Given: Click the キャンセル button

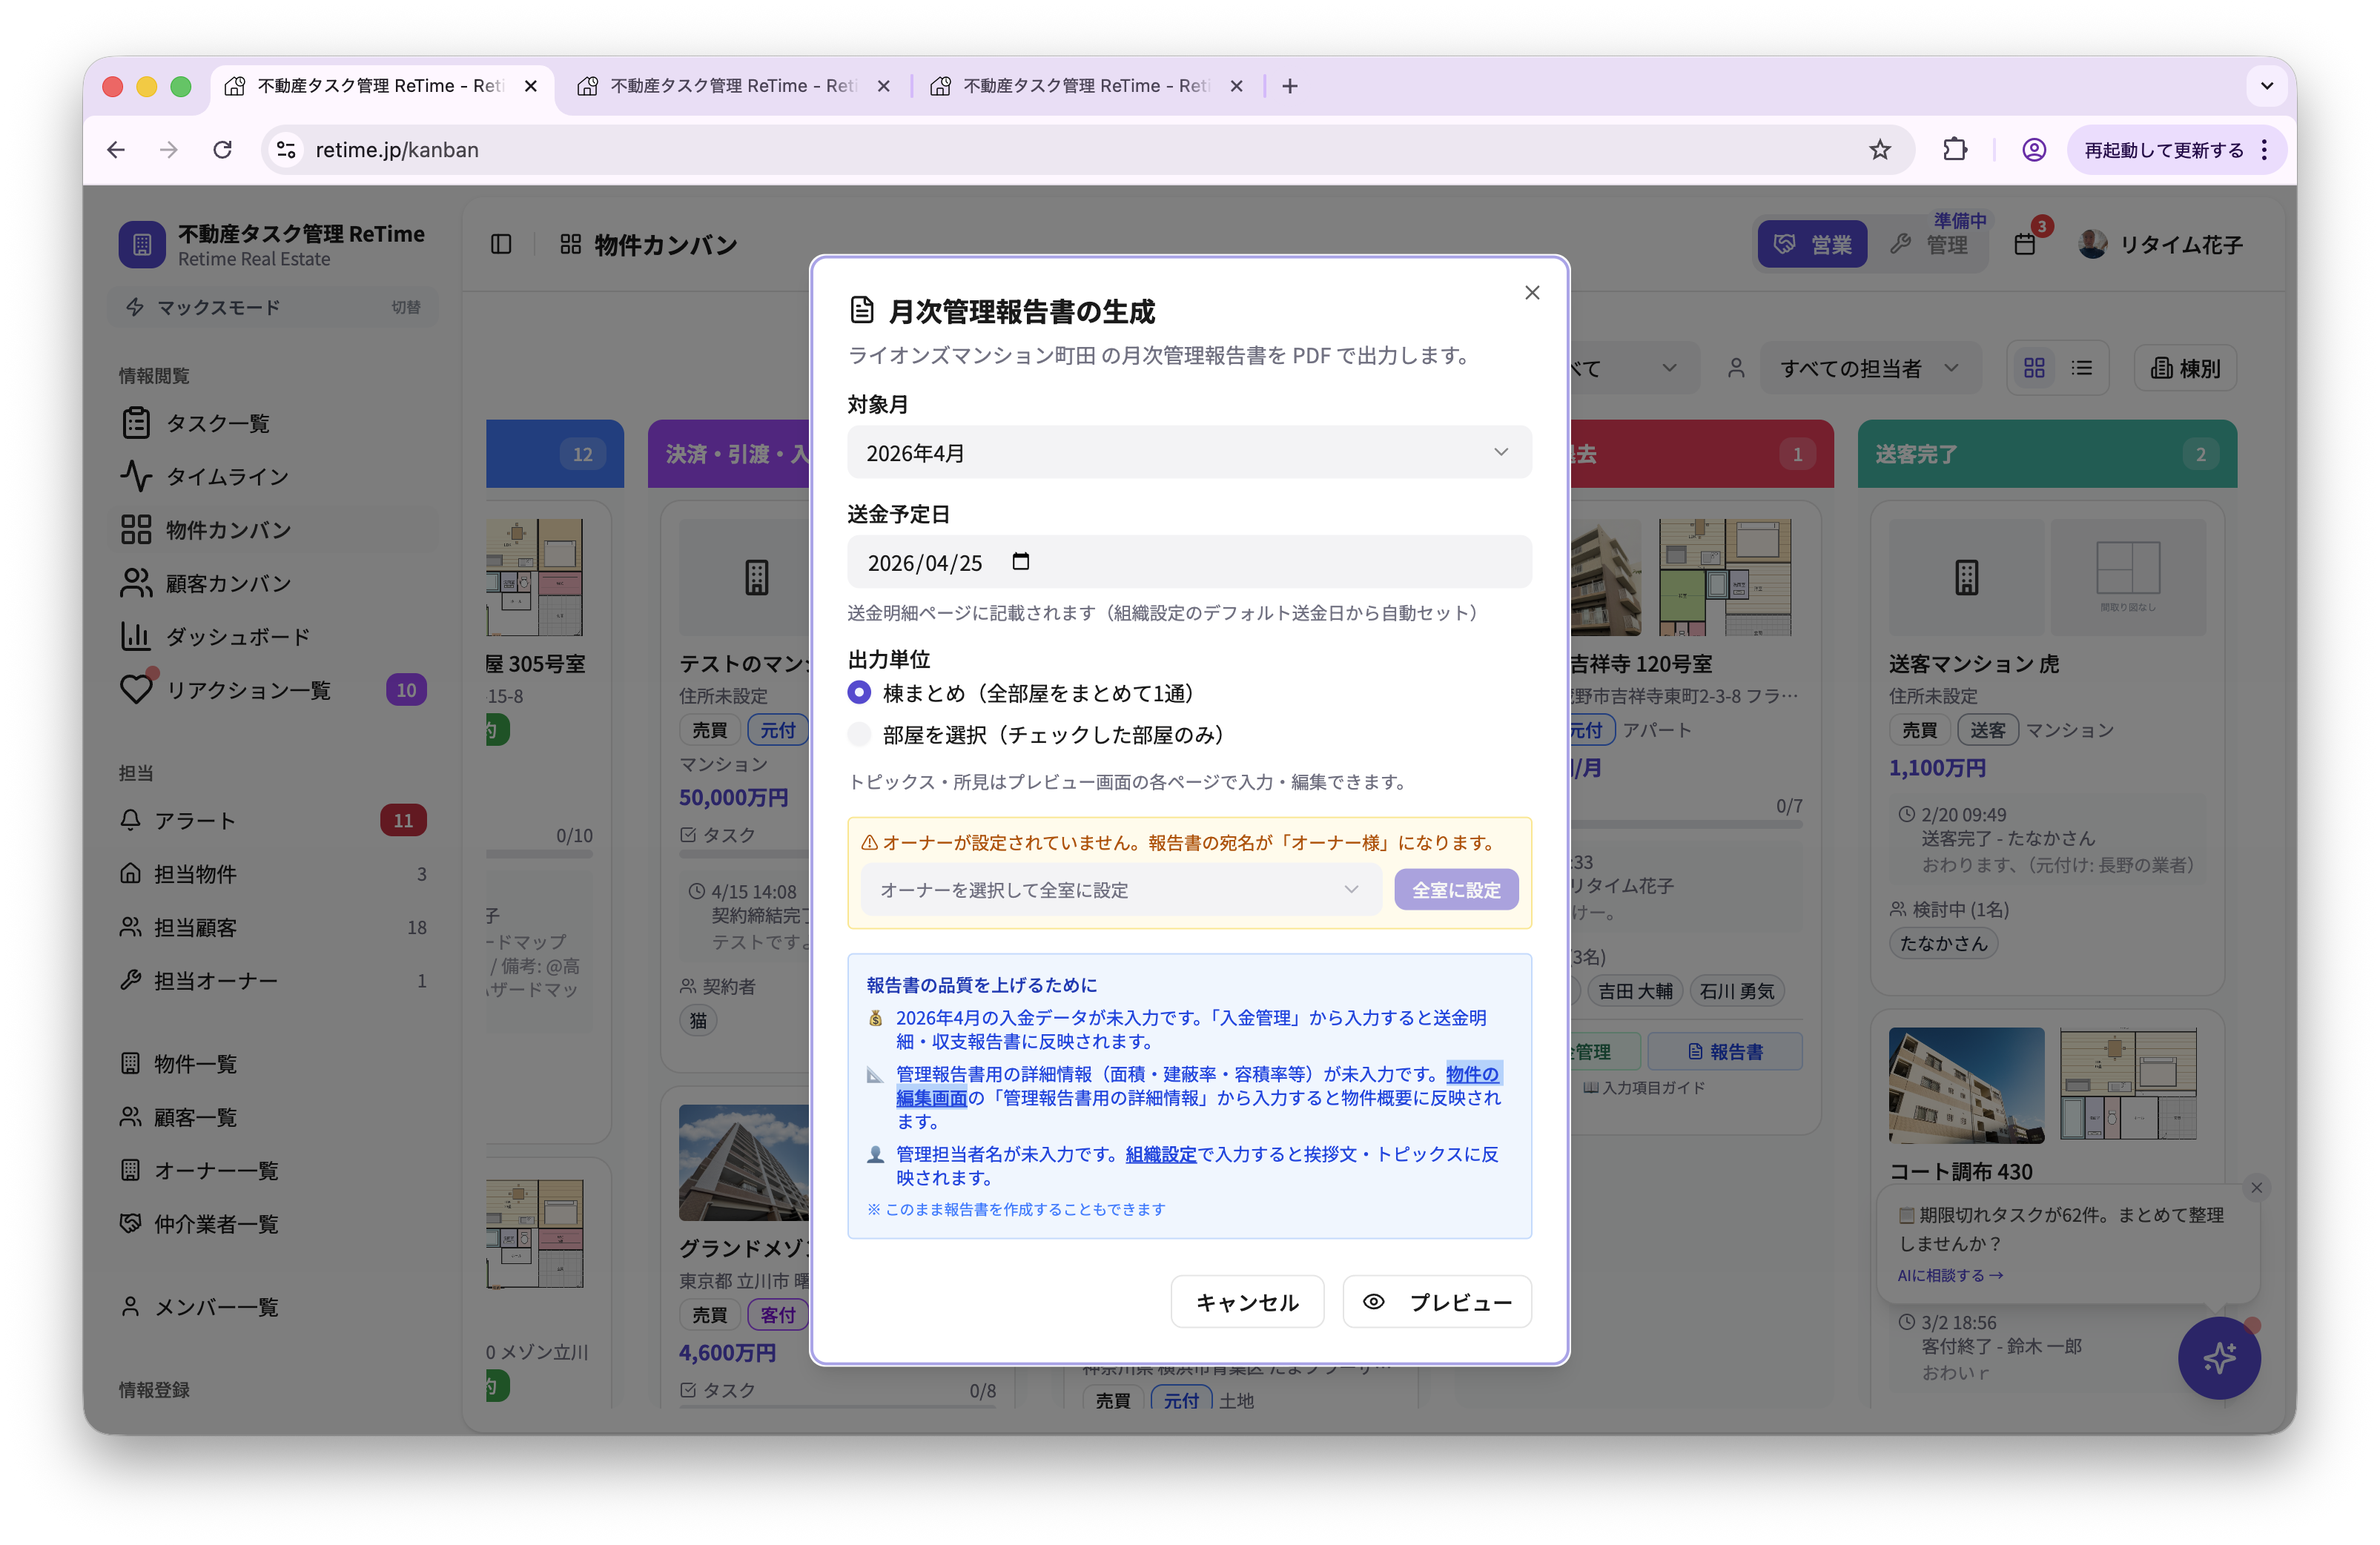Looking at the screenshot, I should pos(1246,1302).
